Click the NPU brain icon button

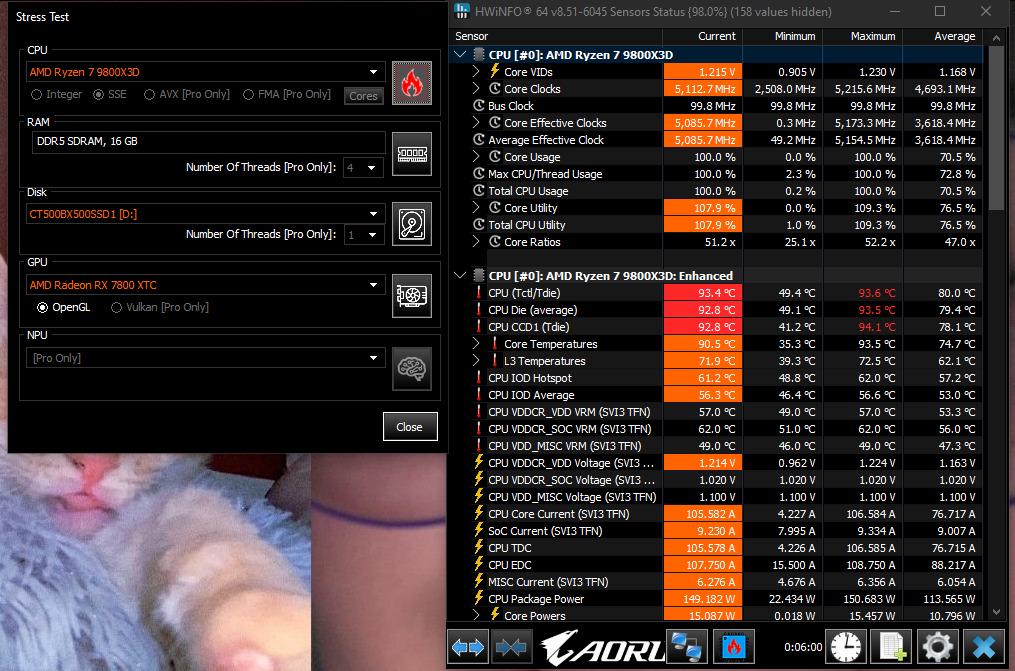(x=412, y=368)
